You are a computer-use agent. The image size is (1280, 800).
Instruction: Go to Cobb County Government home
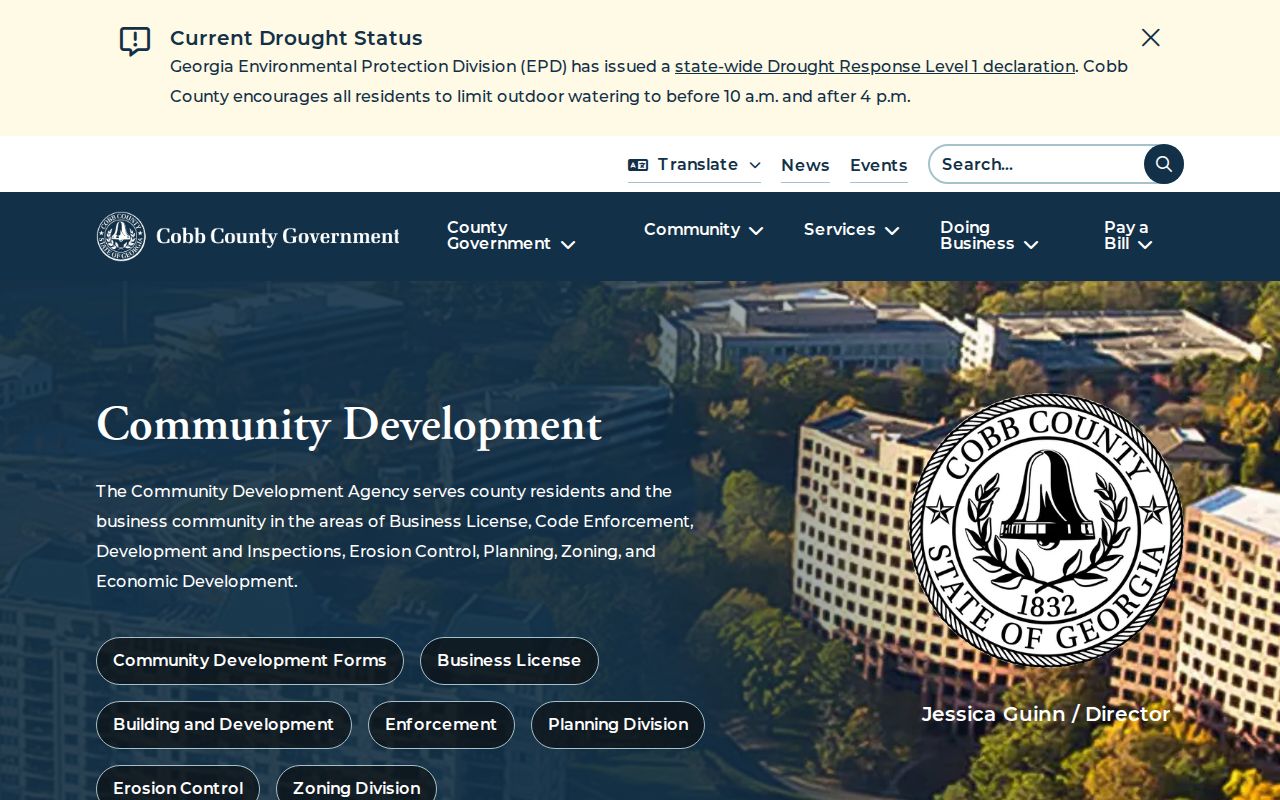[248, 236]
